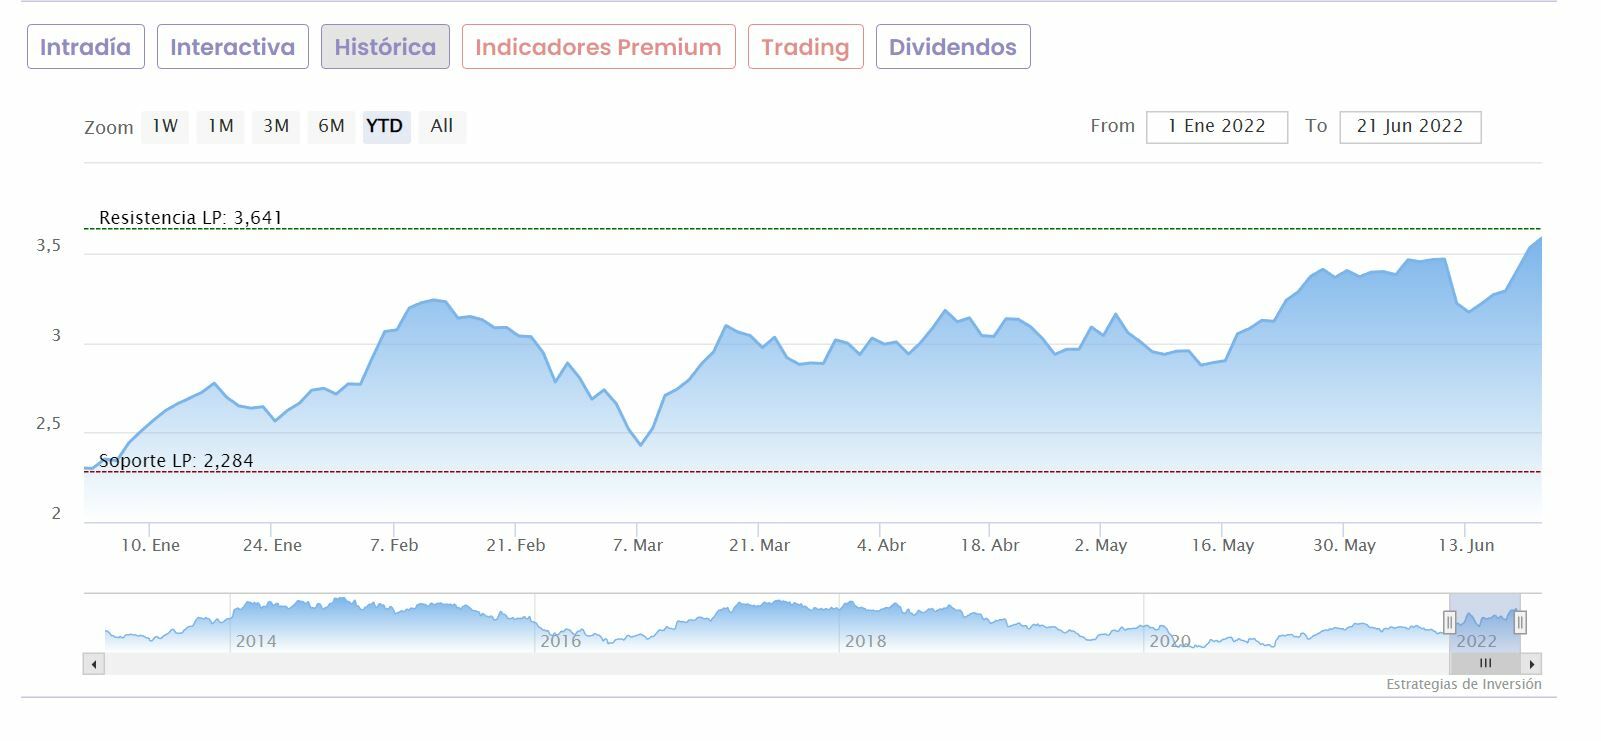This screenshot has height=741, width=1601.
Task: Set zoom to 6M
Action: click(331, 126)
